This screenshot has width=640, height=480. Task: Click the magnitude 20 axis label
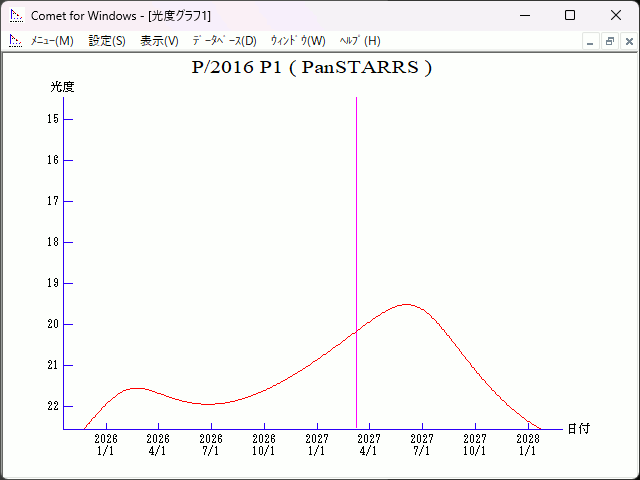pyautogui.click(x=53, y=324)
